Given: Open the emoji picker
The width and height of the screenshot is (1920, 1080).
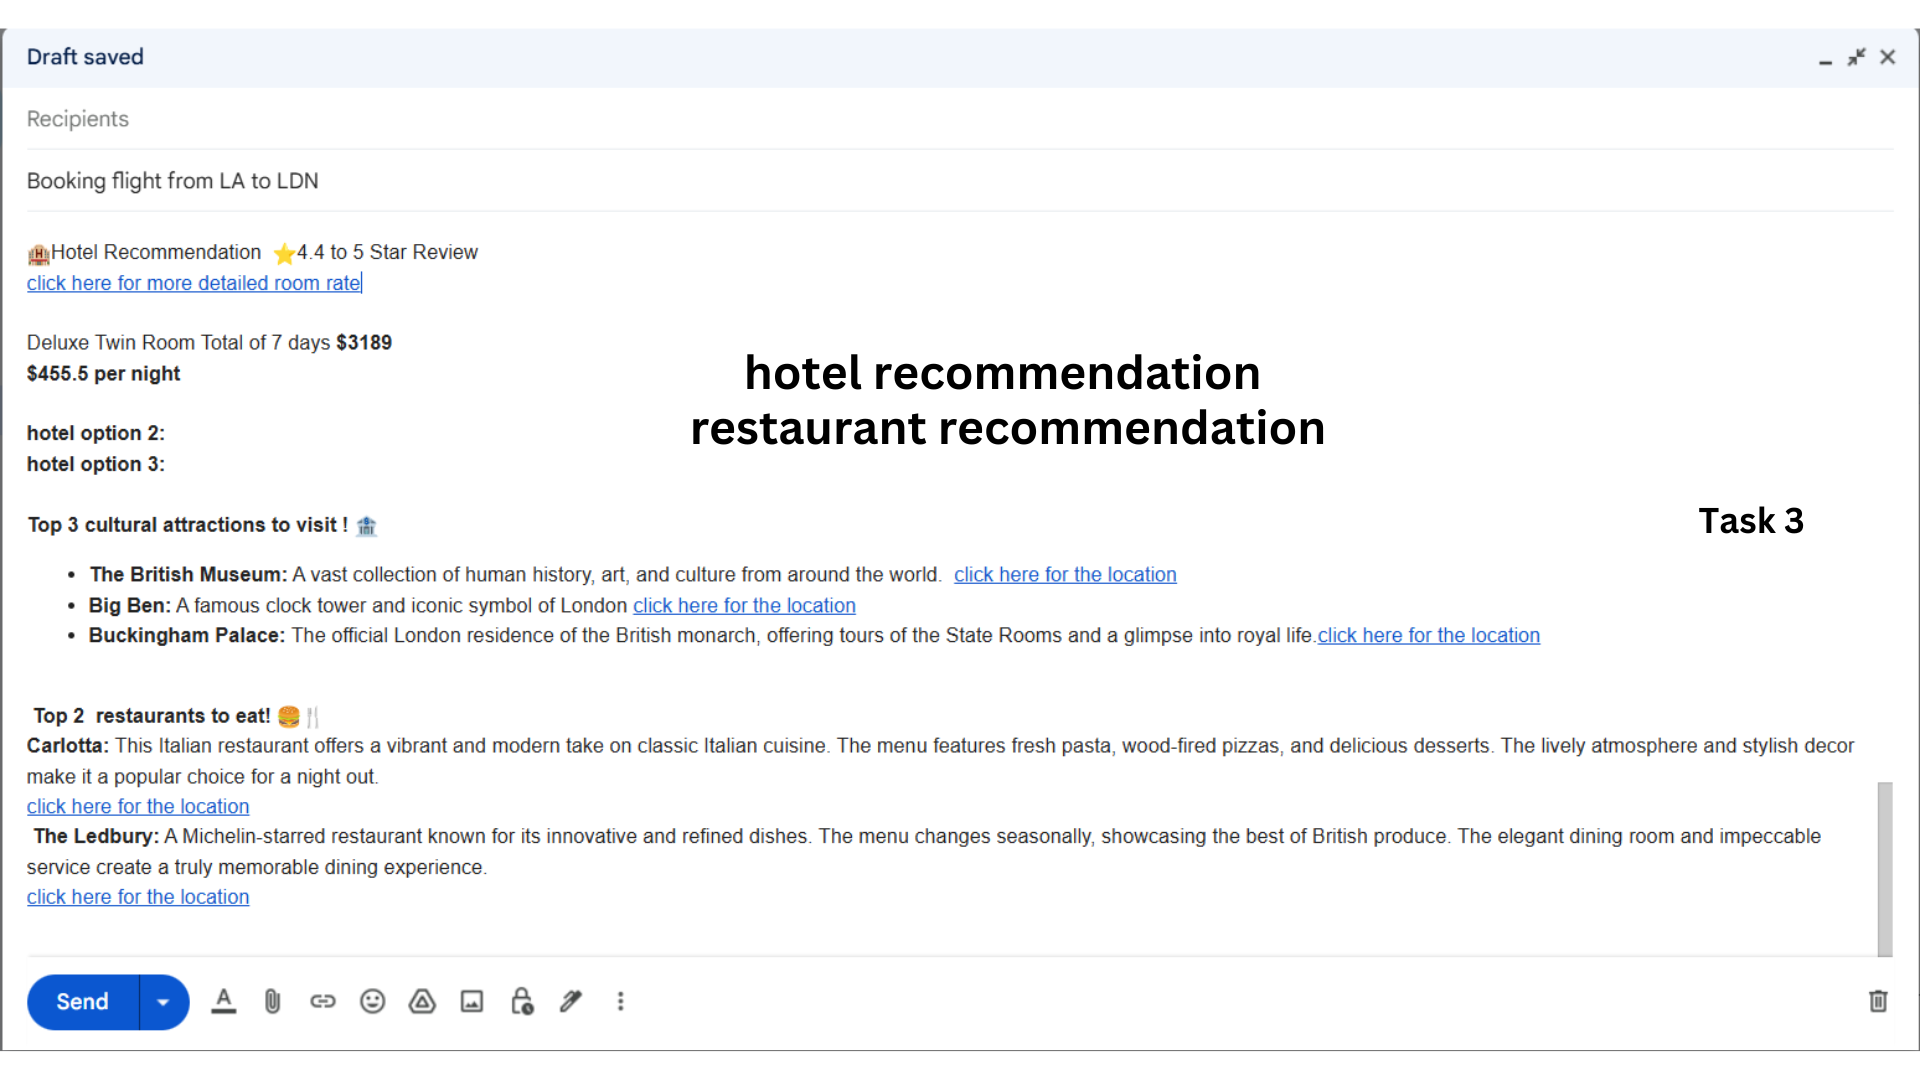Looking at the screenshot, I should [372, 1001].
